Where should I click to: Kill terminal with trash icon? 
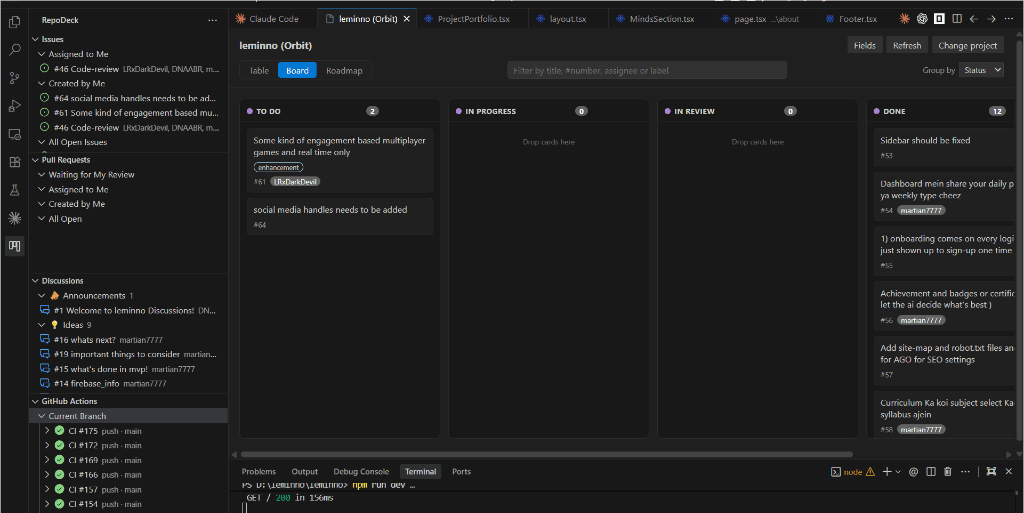948,472
